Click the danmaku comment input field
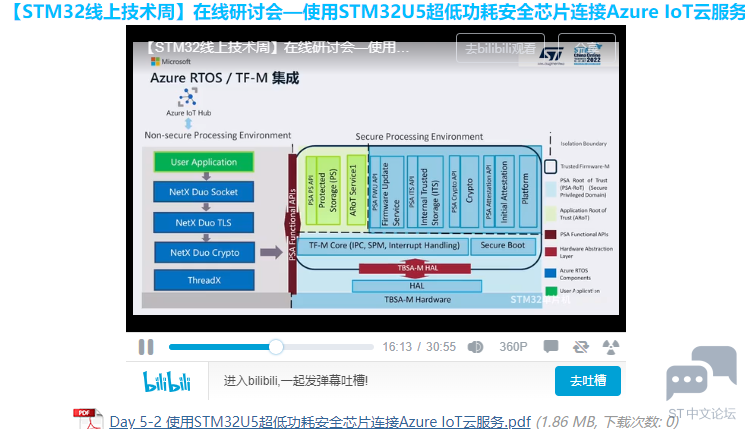This screenshot has width=745, height=429. coord(382,381)
